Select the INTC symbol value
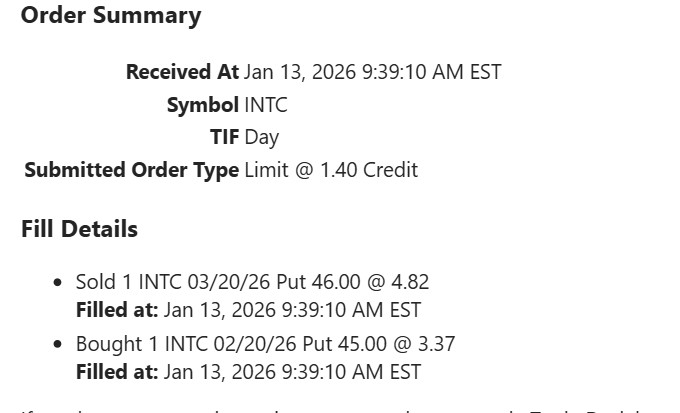Screen dimensions: 680x413 (266, 105)
